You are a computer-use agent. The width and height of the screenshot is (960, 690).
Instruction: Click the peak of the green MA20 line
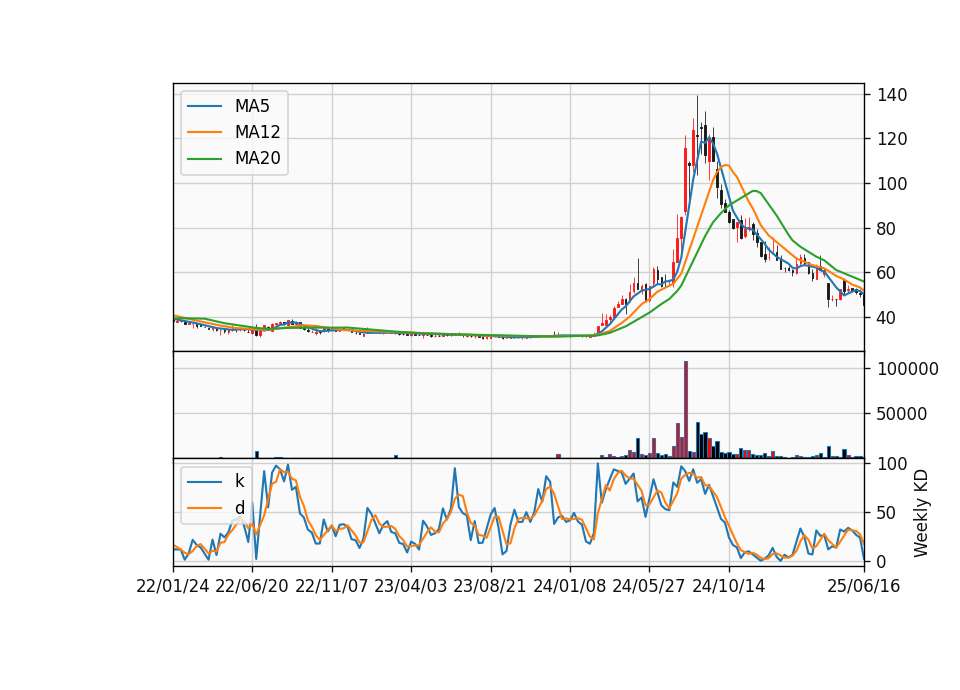coord(756,191)
